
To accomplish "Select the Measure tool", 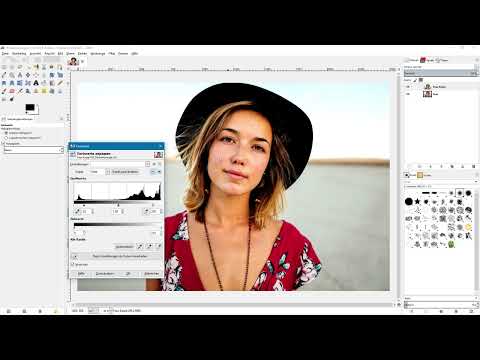I will 20,75.
